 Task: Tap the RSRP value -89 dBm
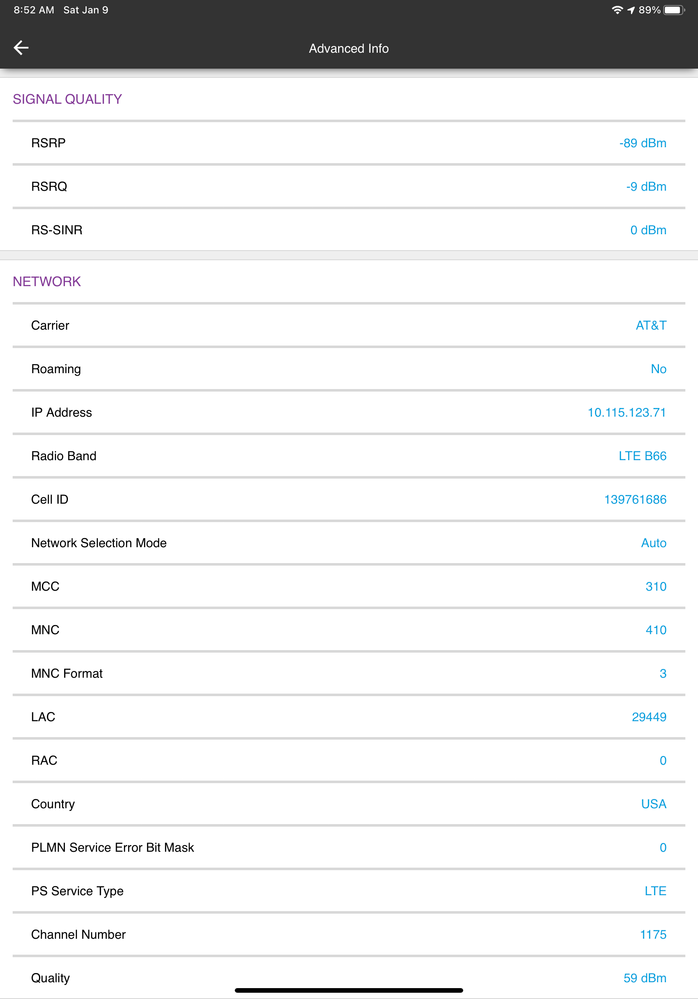pos(642,143)
